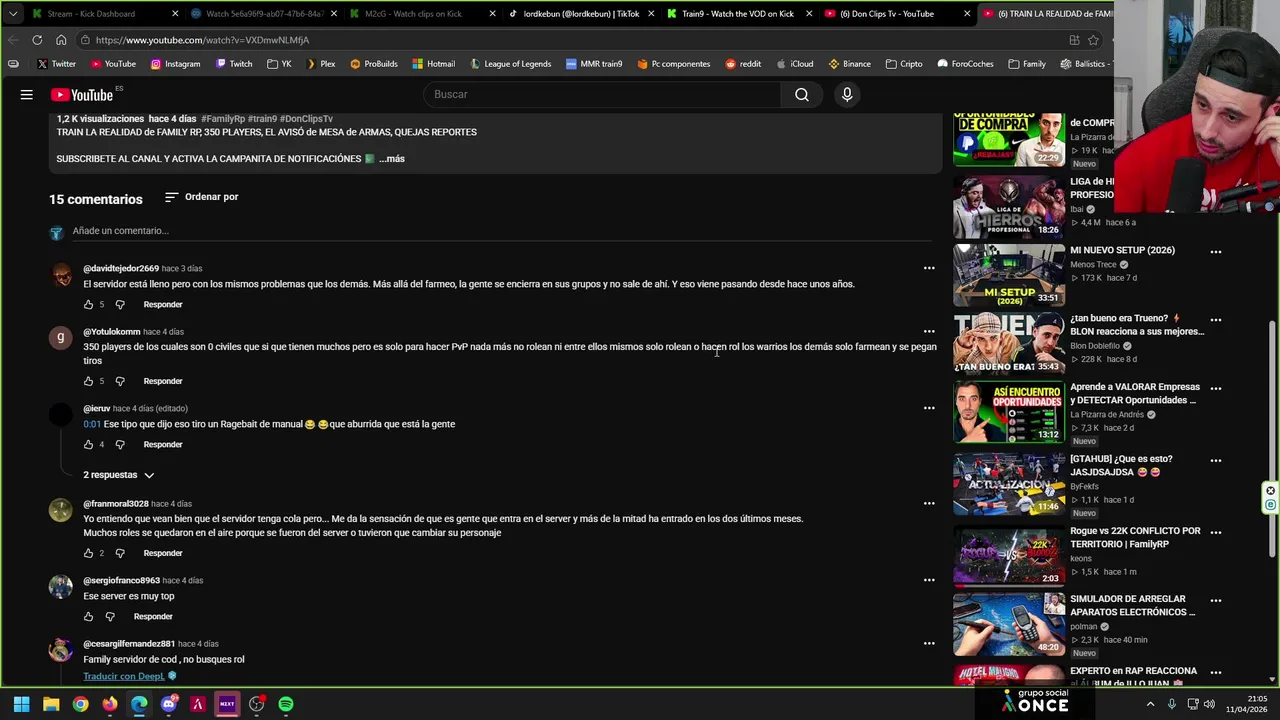This screenshot has height=720, width=1280.
Task: Activate voice search microphone
Action: click(847, 94)
